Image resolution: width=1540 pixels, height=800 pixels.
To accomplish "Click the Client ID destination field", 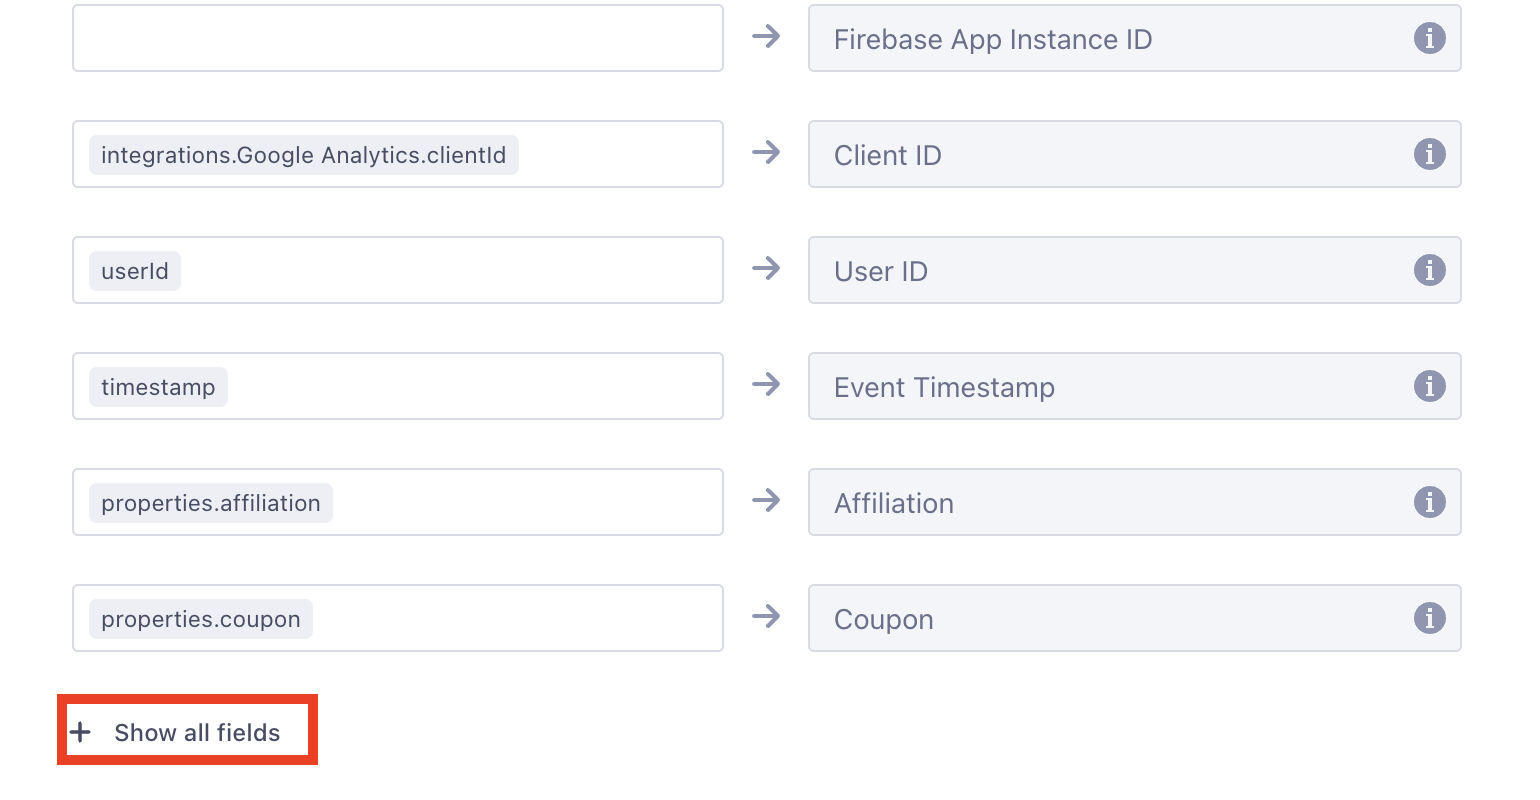I will 1135,154.
